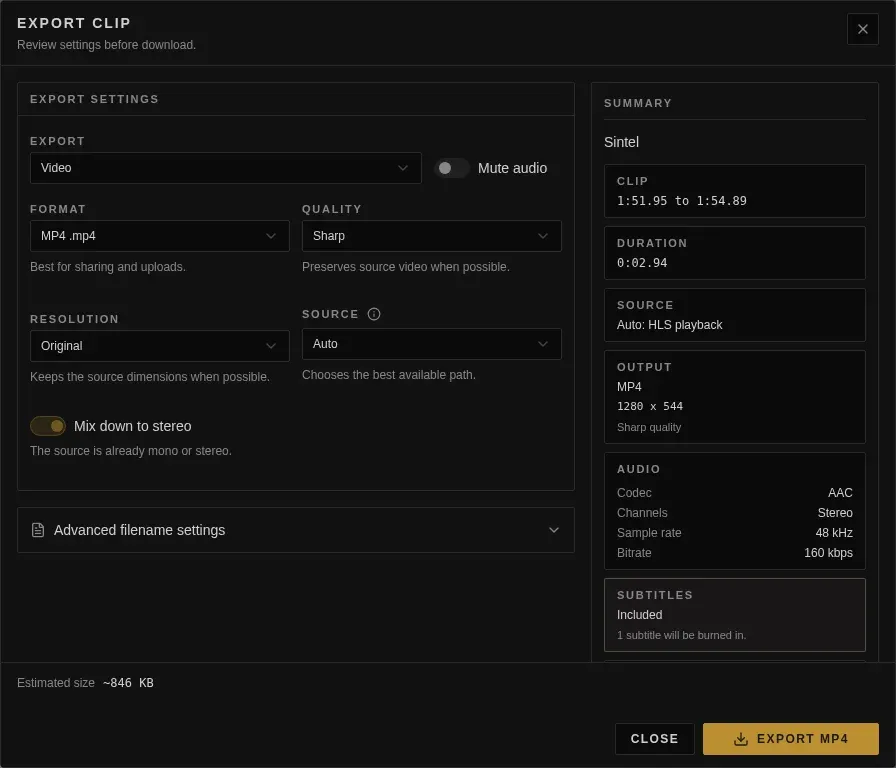Click the 160 kbps bitrate value
This screenshot has height=768, width=896.
point(828,553)
